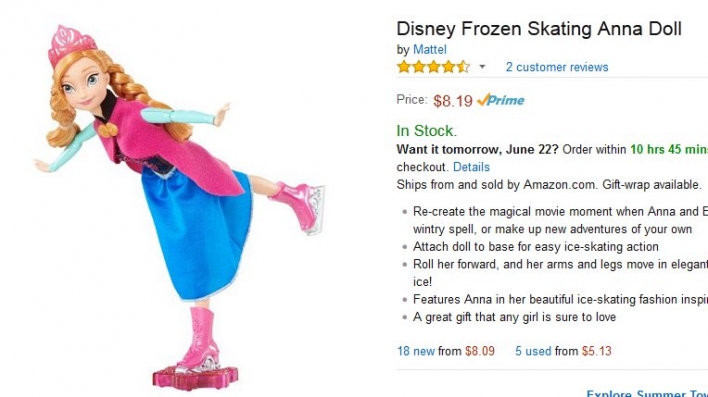708x397 pixels.
Task: Show the 18 new offers
Action: (x=415, y=351)
